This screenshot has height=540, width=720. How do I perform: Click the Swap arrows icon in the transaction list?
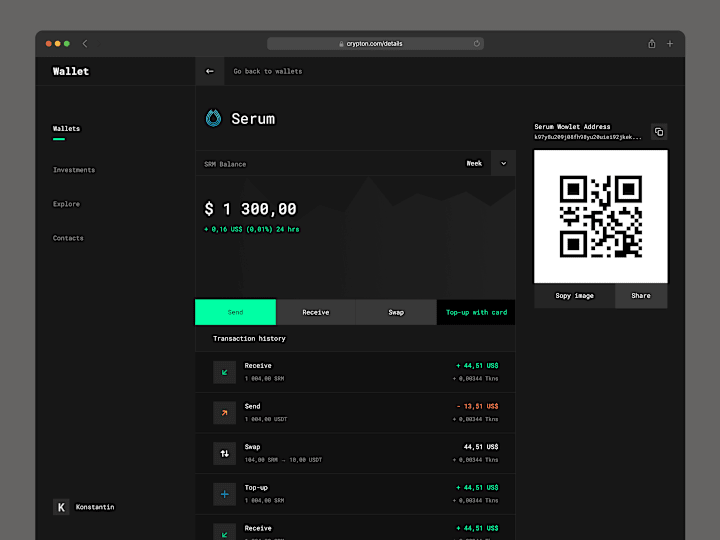click(x=225, y=454)
